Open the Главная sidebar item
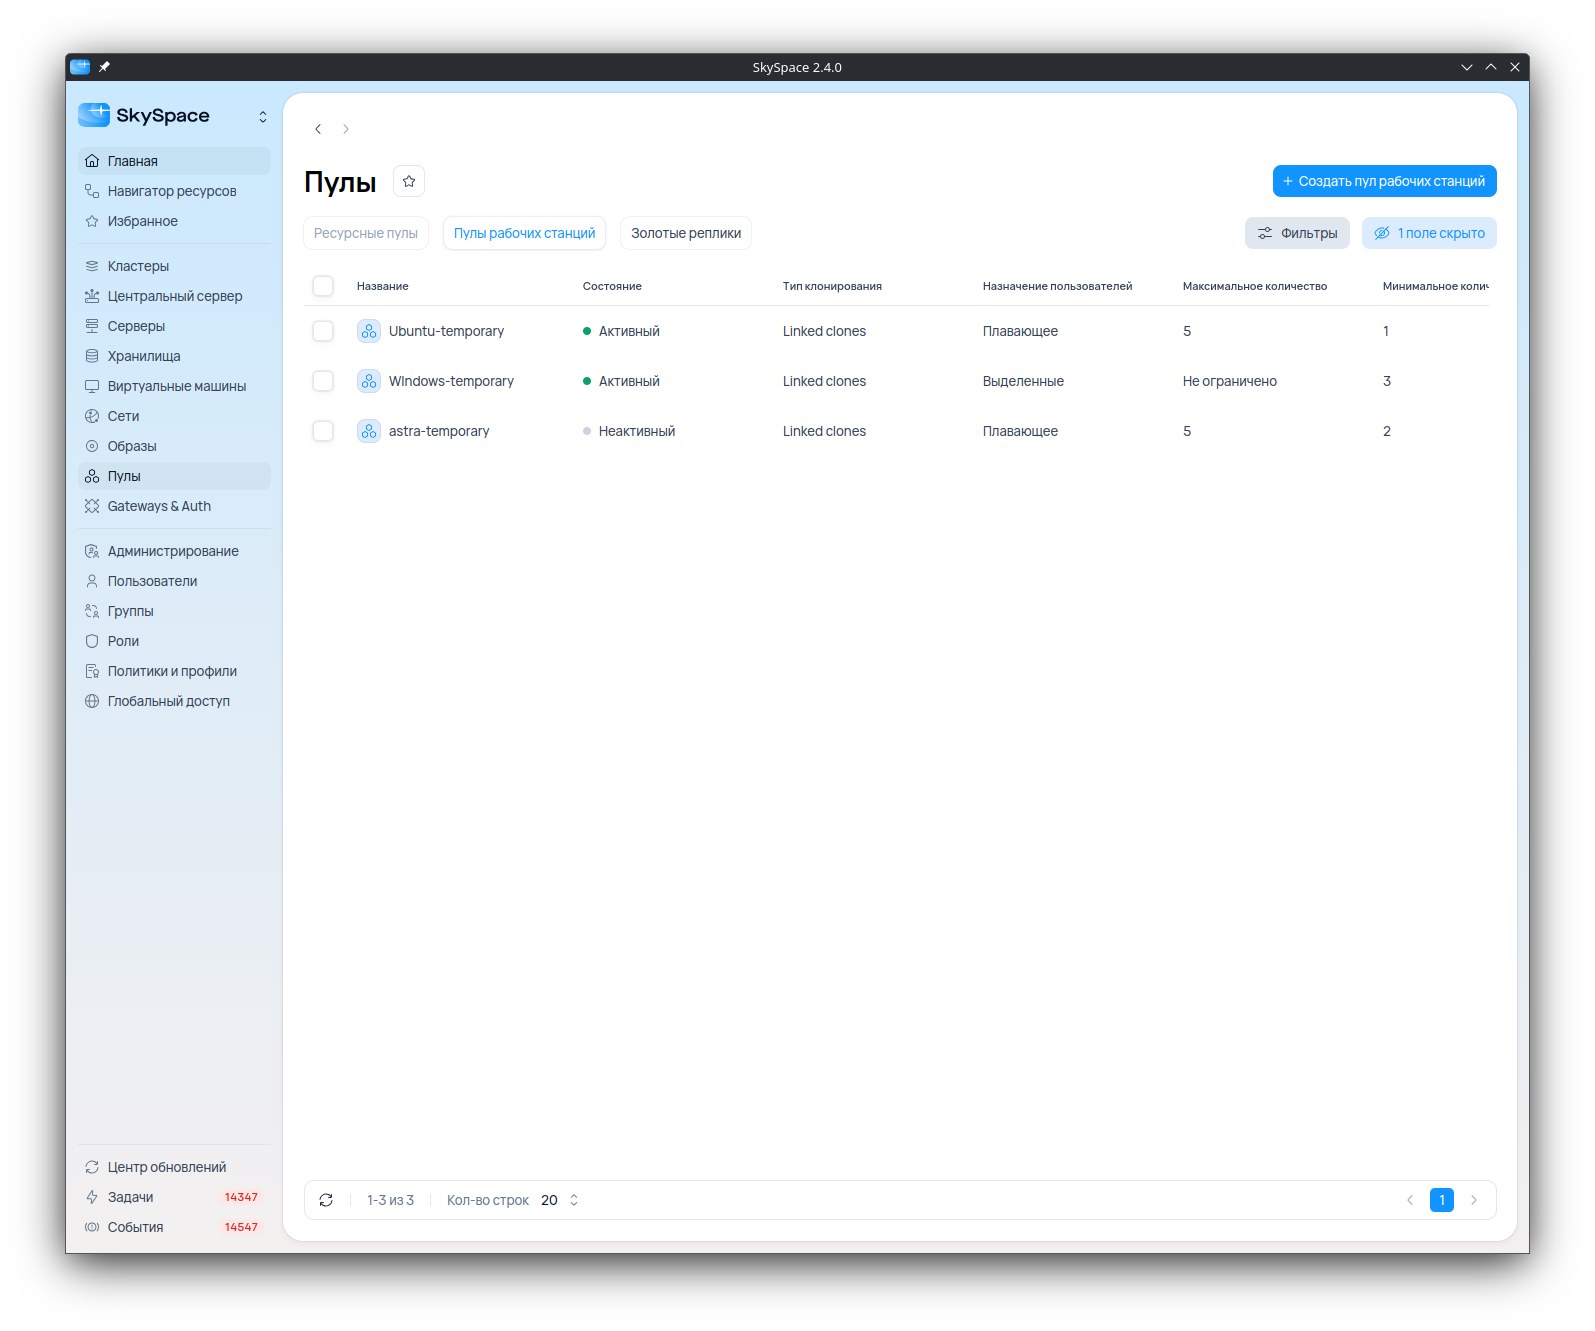 [x=174, y=161]
